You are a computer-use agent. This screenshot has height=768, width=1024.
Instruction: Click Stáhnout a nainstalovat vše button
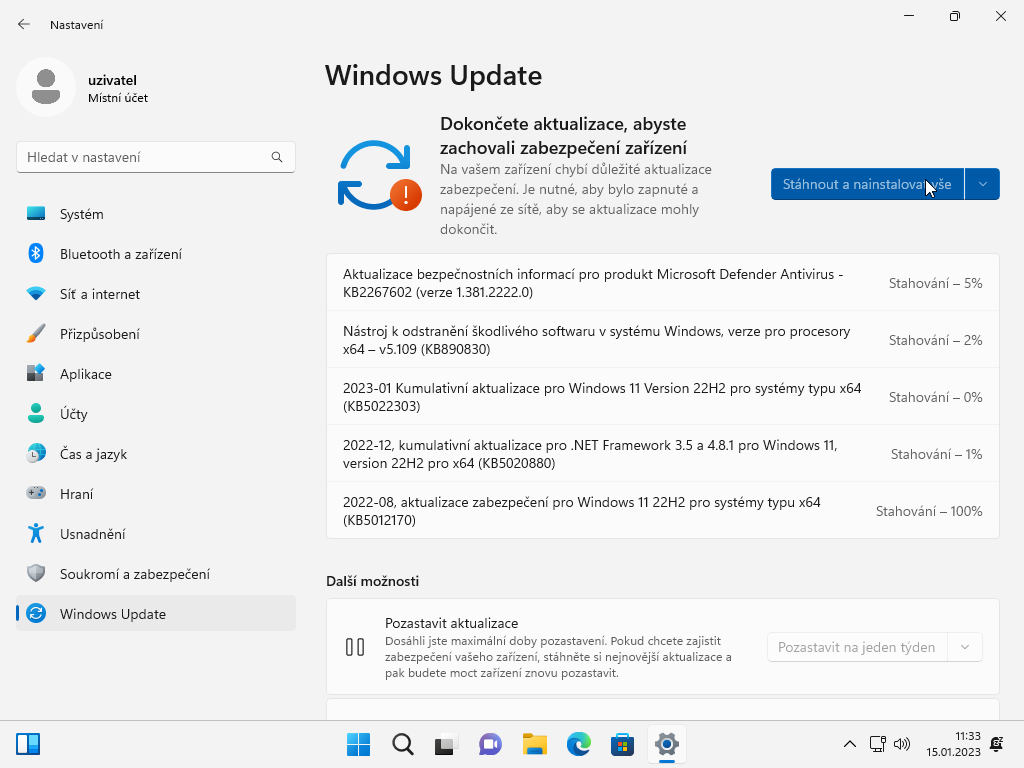(867, 184)
